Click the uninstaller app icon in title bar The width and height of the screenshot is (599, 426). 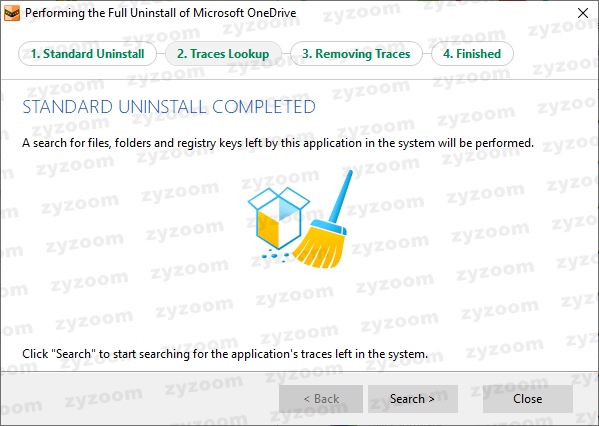pyautogui.click(x=12, y=13)
